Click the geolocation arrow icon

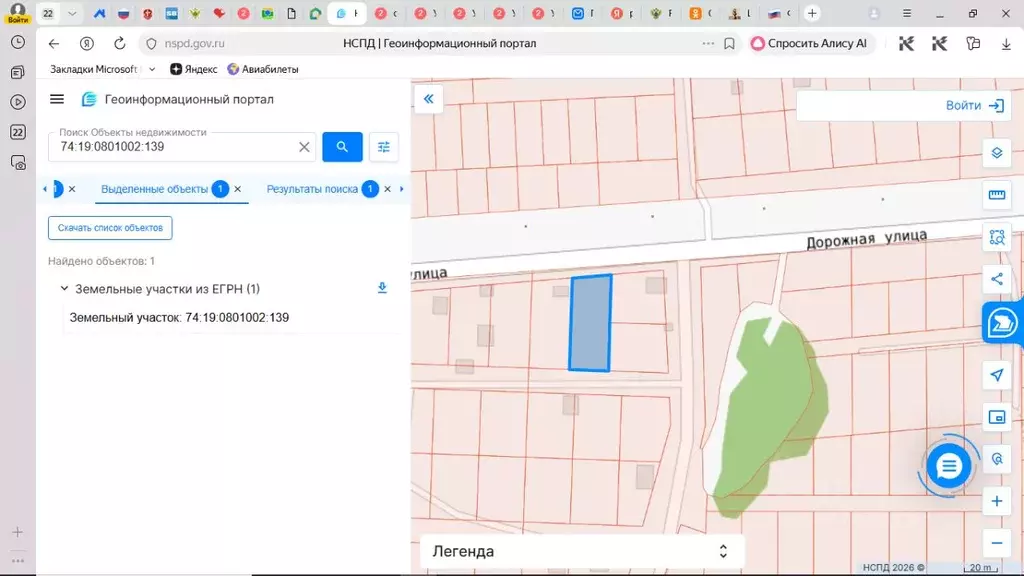point(996,375)
